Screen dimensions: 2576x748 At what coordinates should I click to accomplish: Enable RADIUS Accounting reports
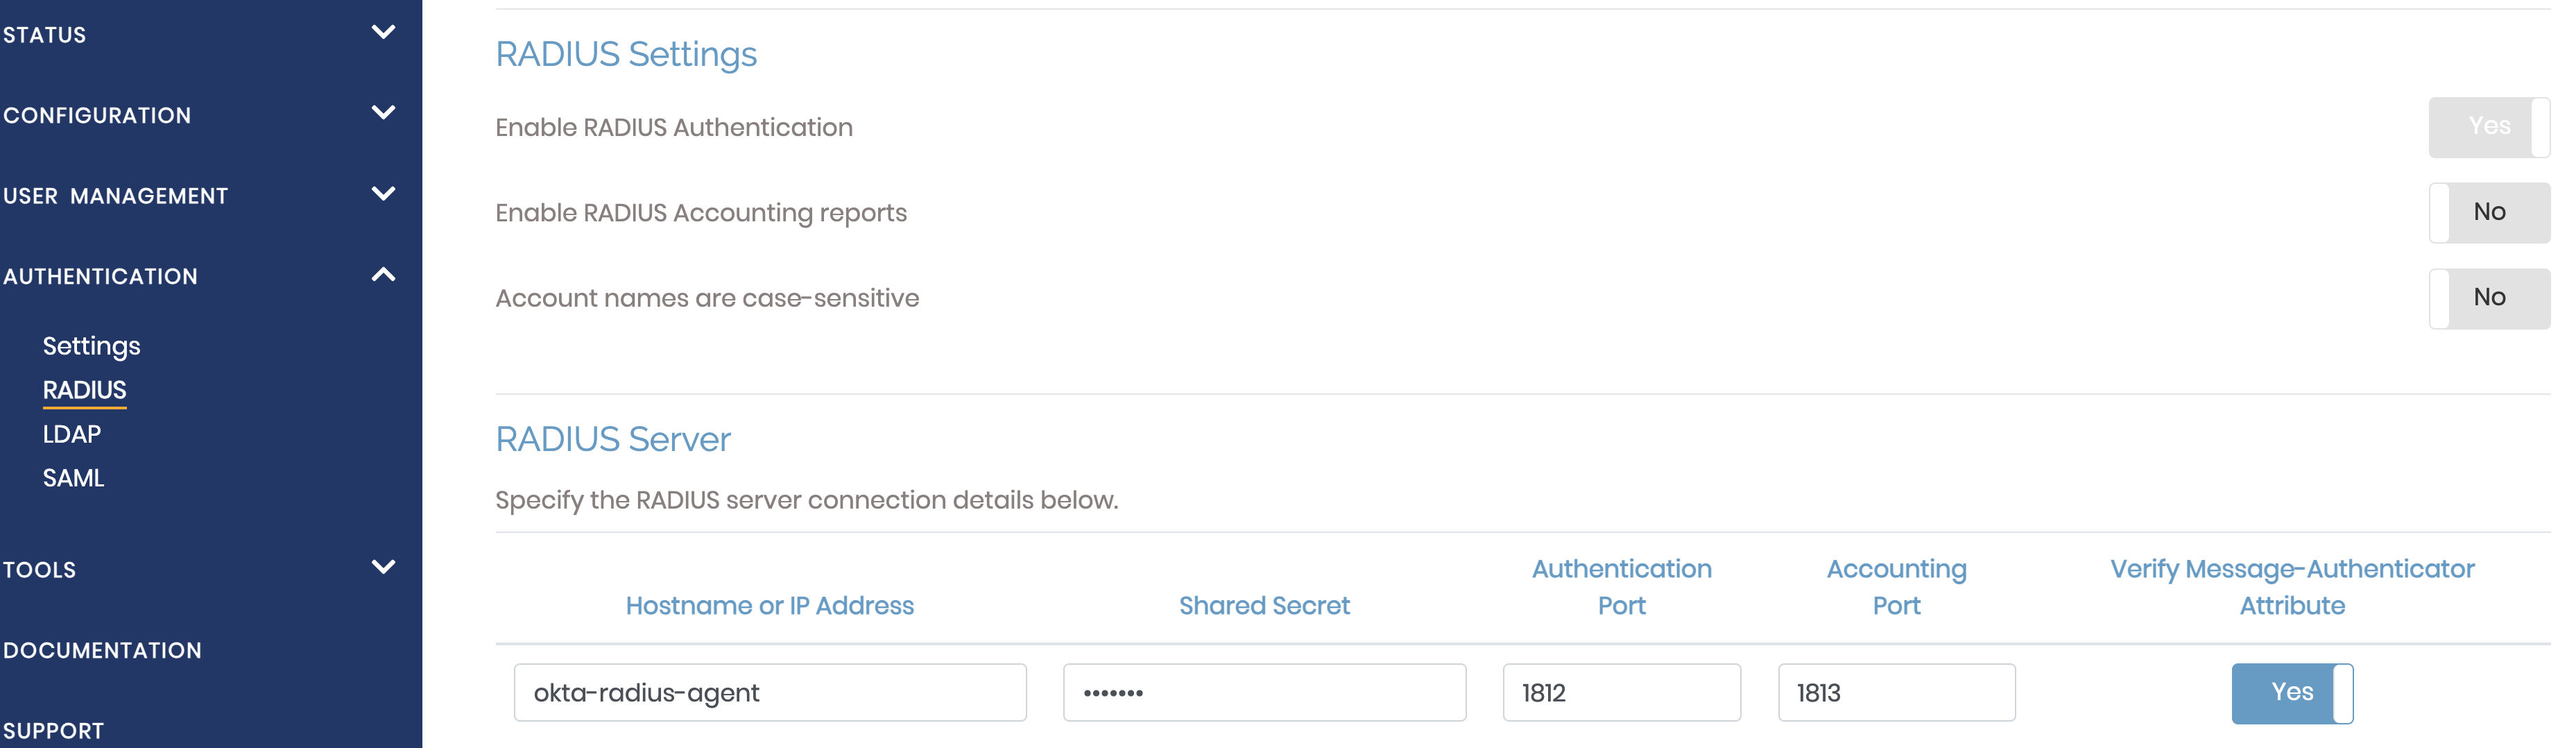tap(2489, 211)
